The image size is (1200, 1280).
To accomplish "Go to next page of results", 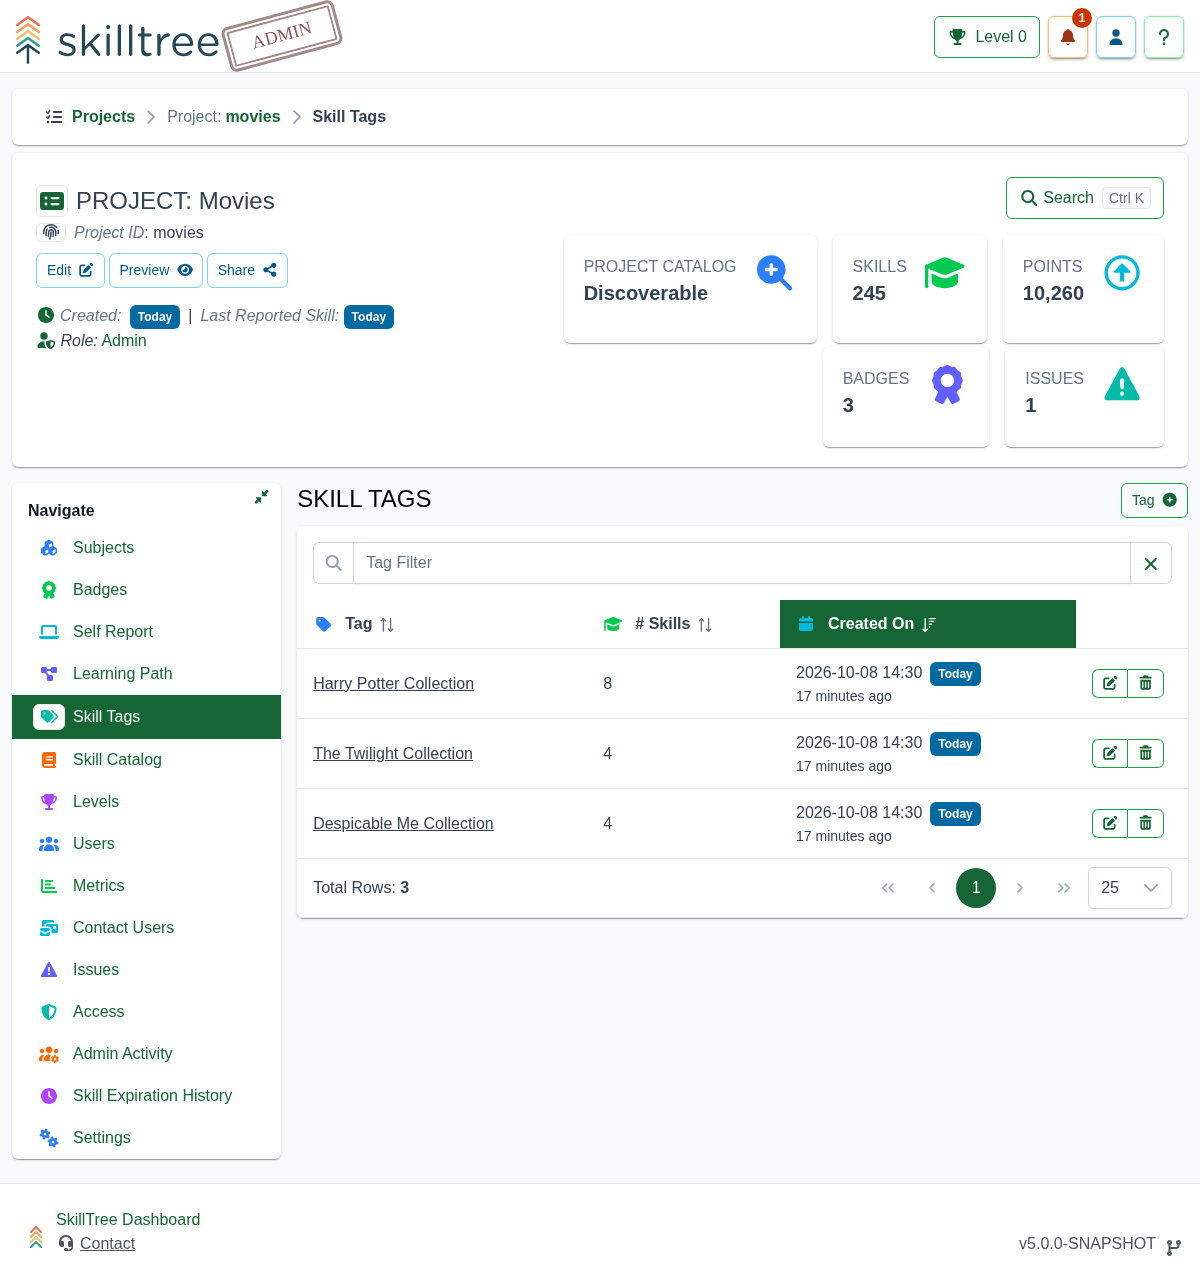I will tap(1020, 888).
